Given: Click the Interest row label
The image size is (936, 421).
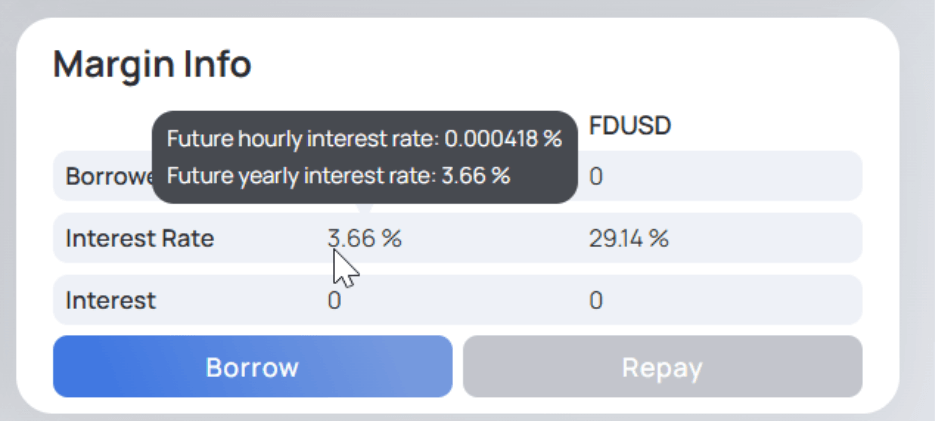Looking at the screenshot, I should pos(110,300).
